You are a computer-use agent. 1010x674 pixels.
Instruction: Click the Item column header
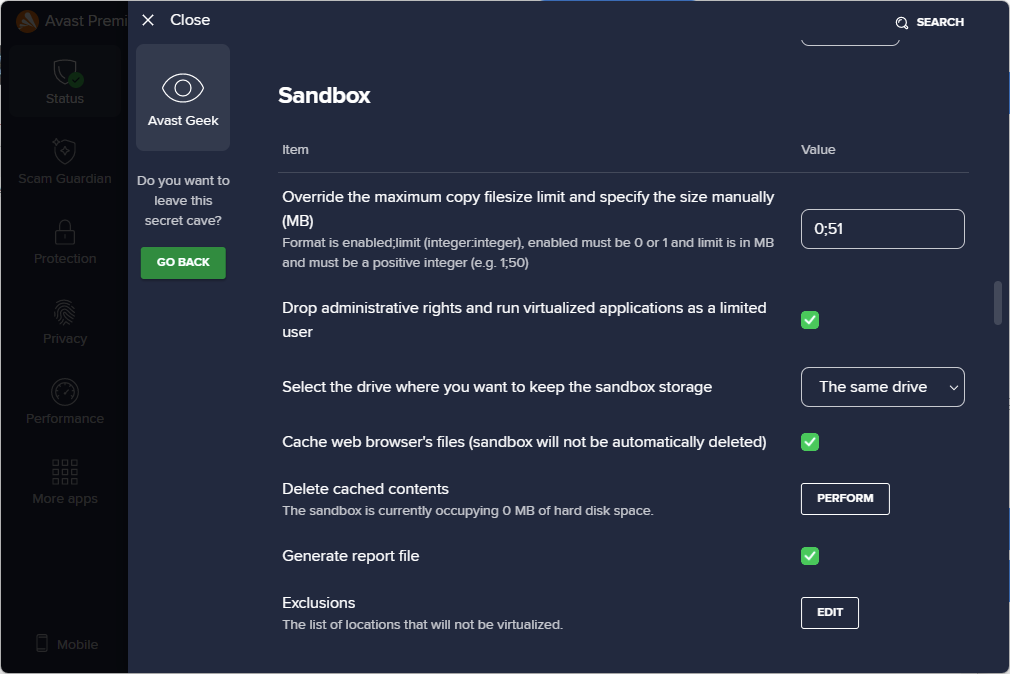click(x=295, y=149)
